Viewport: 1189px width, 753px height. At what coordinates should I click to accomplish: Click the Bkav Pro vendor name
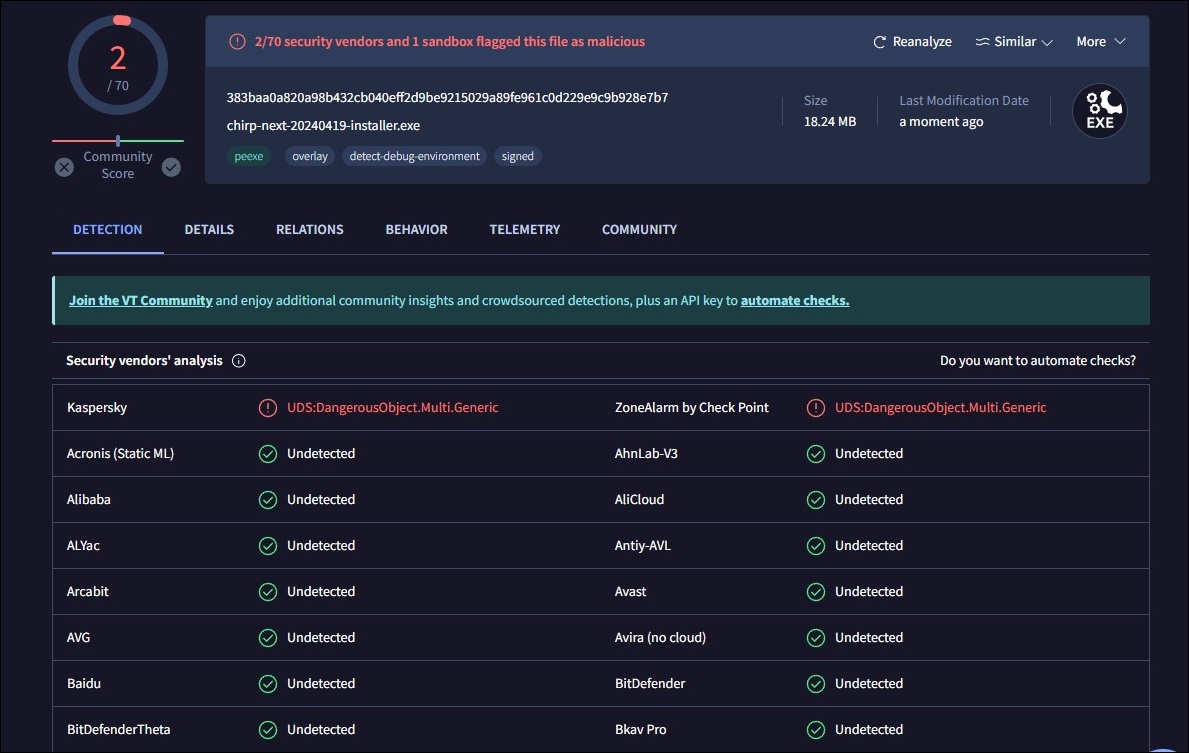(x=641, y=729)
